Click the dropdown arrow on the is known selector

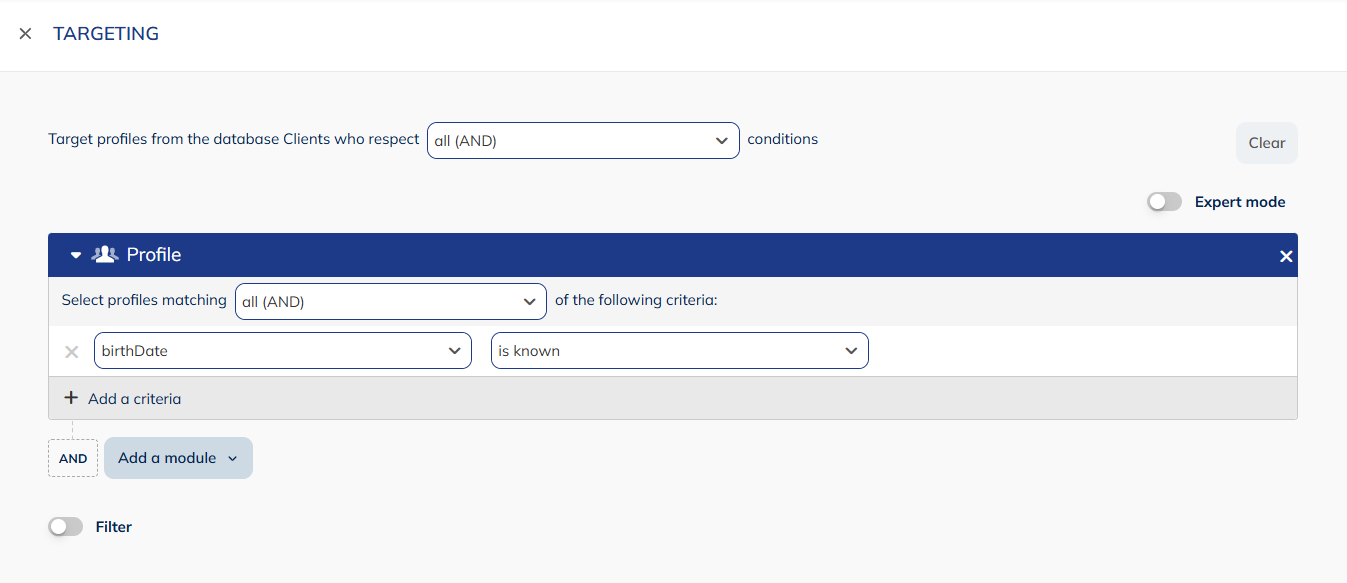[x=851, y=350]
